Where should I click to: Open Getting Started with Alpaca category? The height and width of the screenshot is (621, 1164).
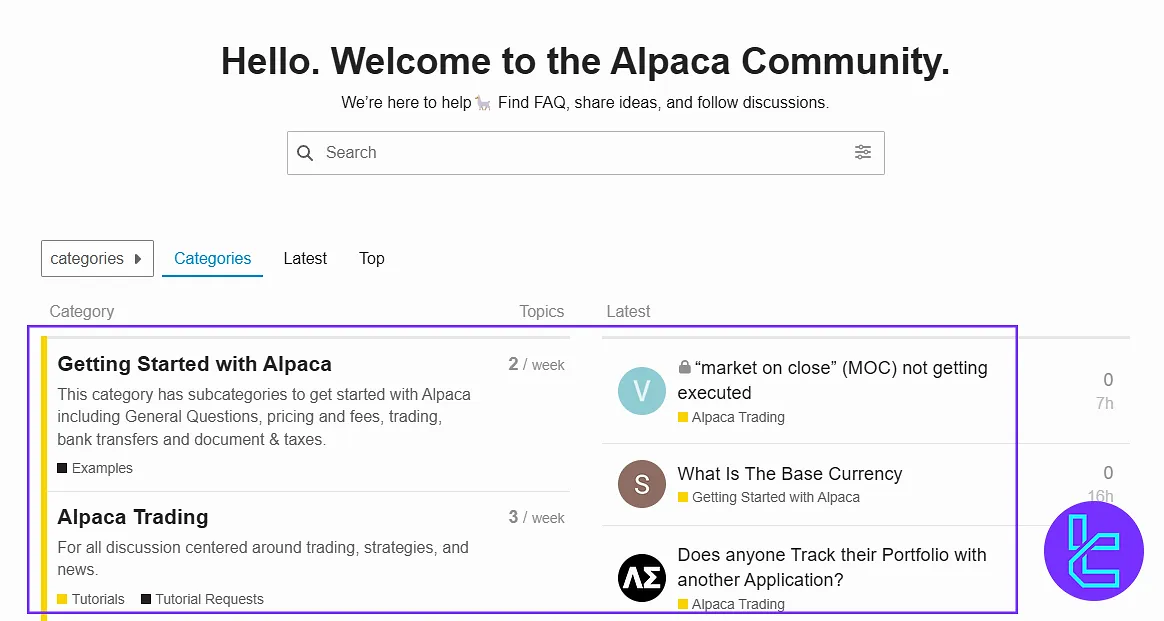[x=194, y=364]
